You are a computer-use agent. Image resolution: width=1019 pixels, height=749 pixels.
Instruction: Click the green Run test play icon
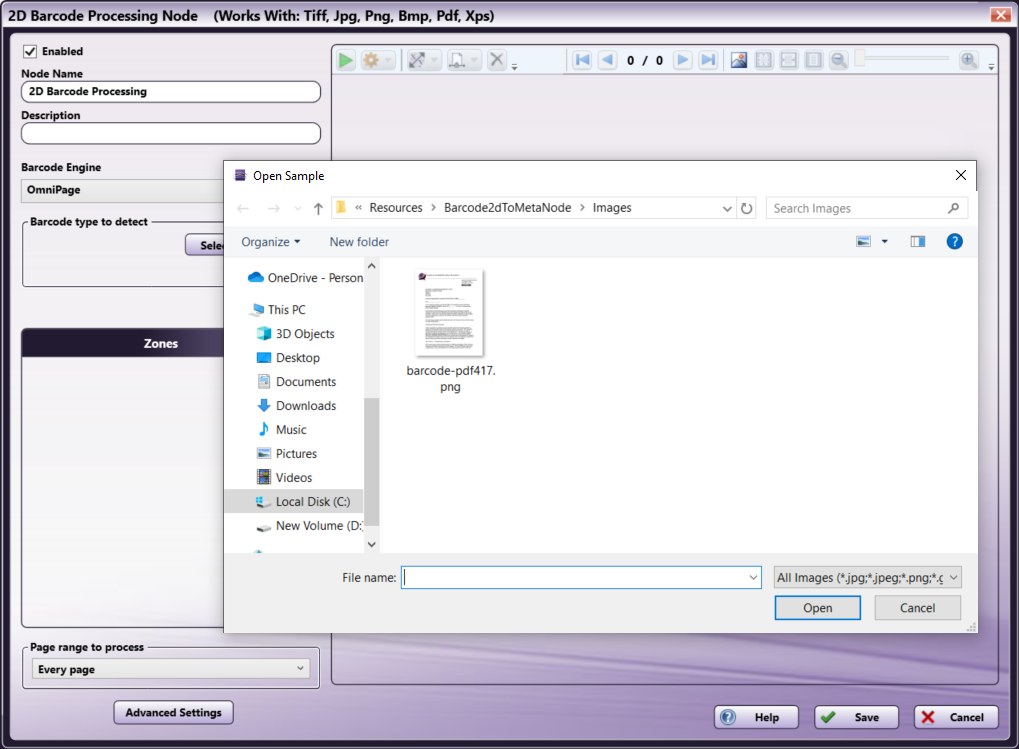[346, 60]
